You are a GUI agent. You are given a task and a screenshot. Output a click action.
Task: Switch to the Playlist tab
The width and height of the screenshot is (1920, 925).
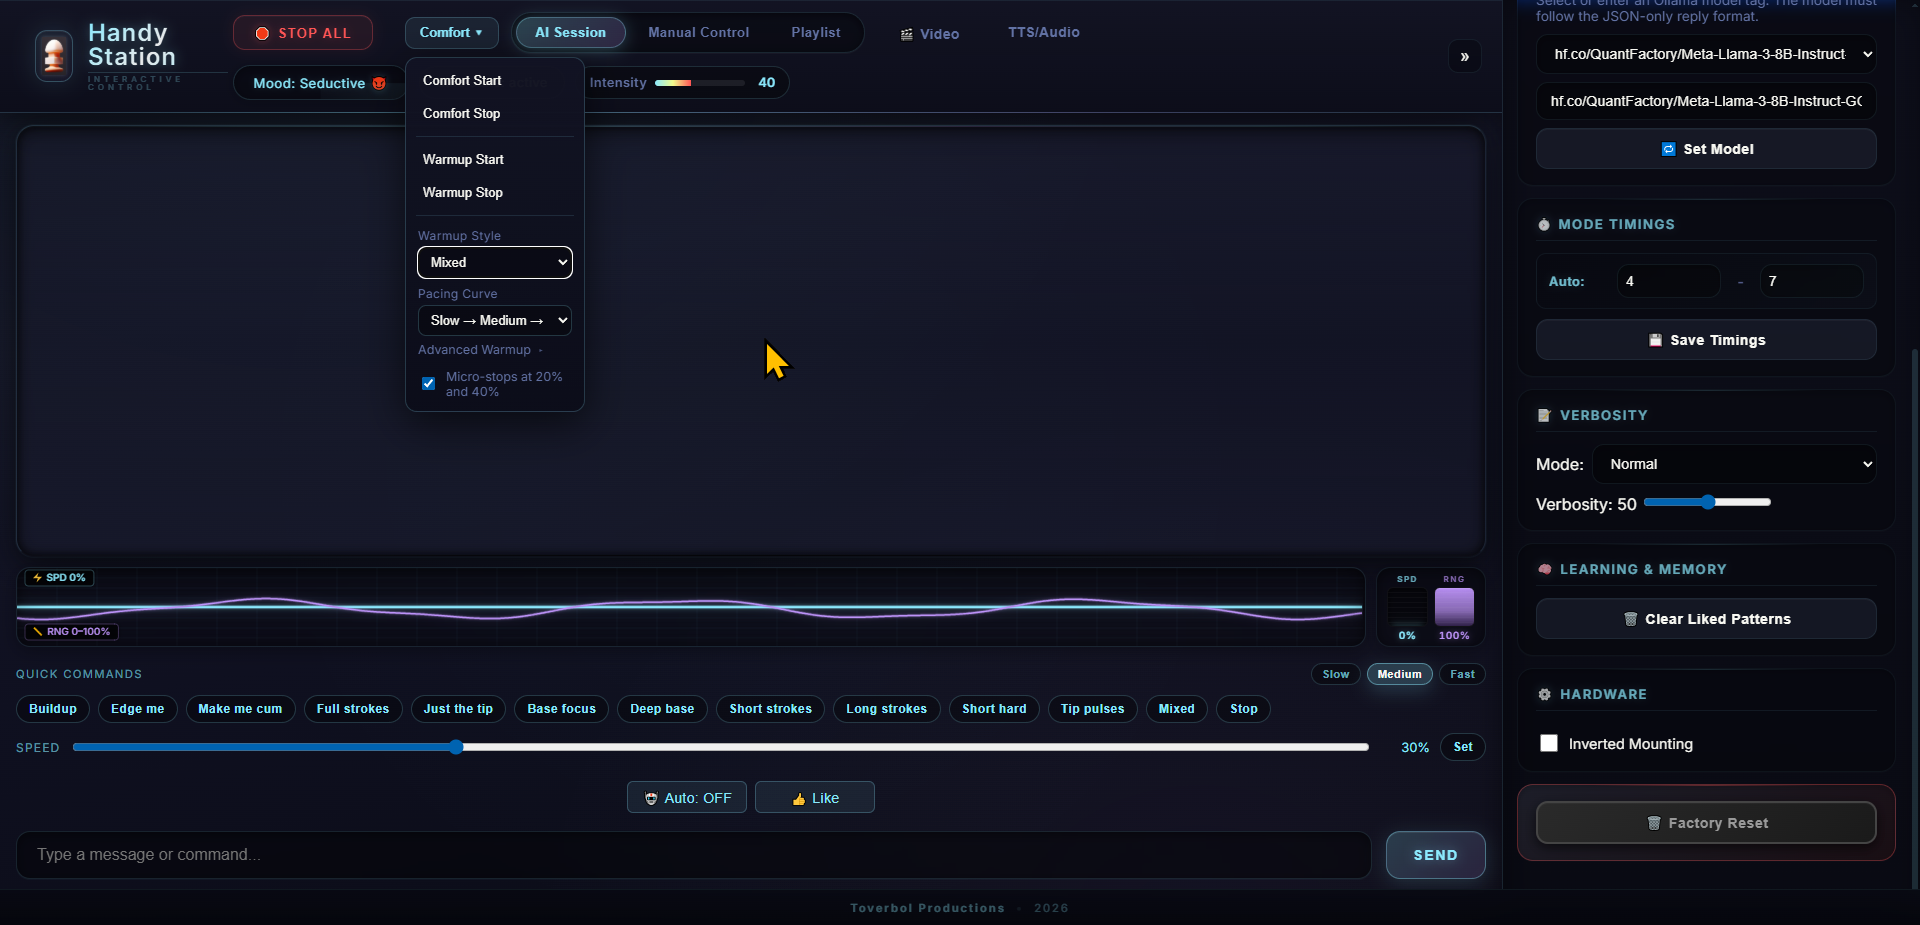click(x=816, y=33)
